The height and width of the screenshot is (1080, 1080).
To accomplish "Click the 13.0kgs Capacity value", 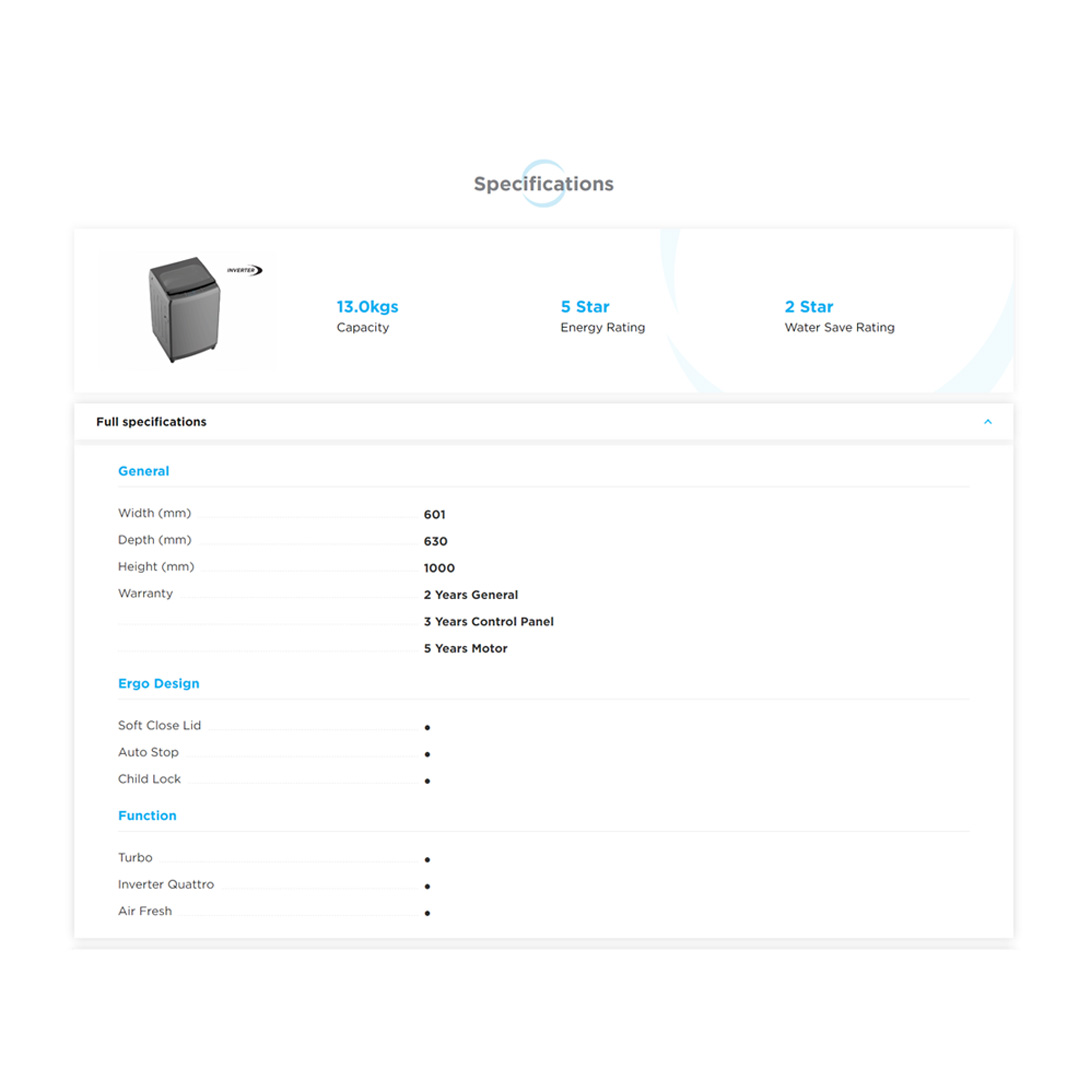I will coord(366,307).
